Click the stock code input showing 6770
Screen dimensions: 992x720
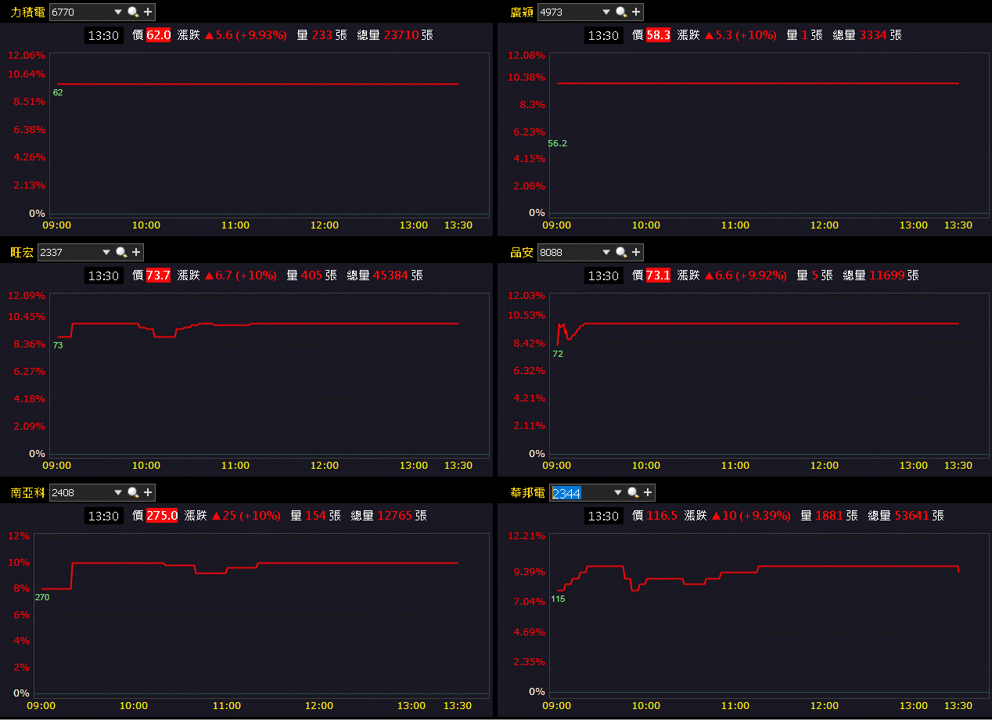(x=80, y=12)
